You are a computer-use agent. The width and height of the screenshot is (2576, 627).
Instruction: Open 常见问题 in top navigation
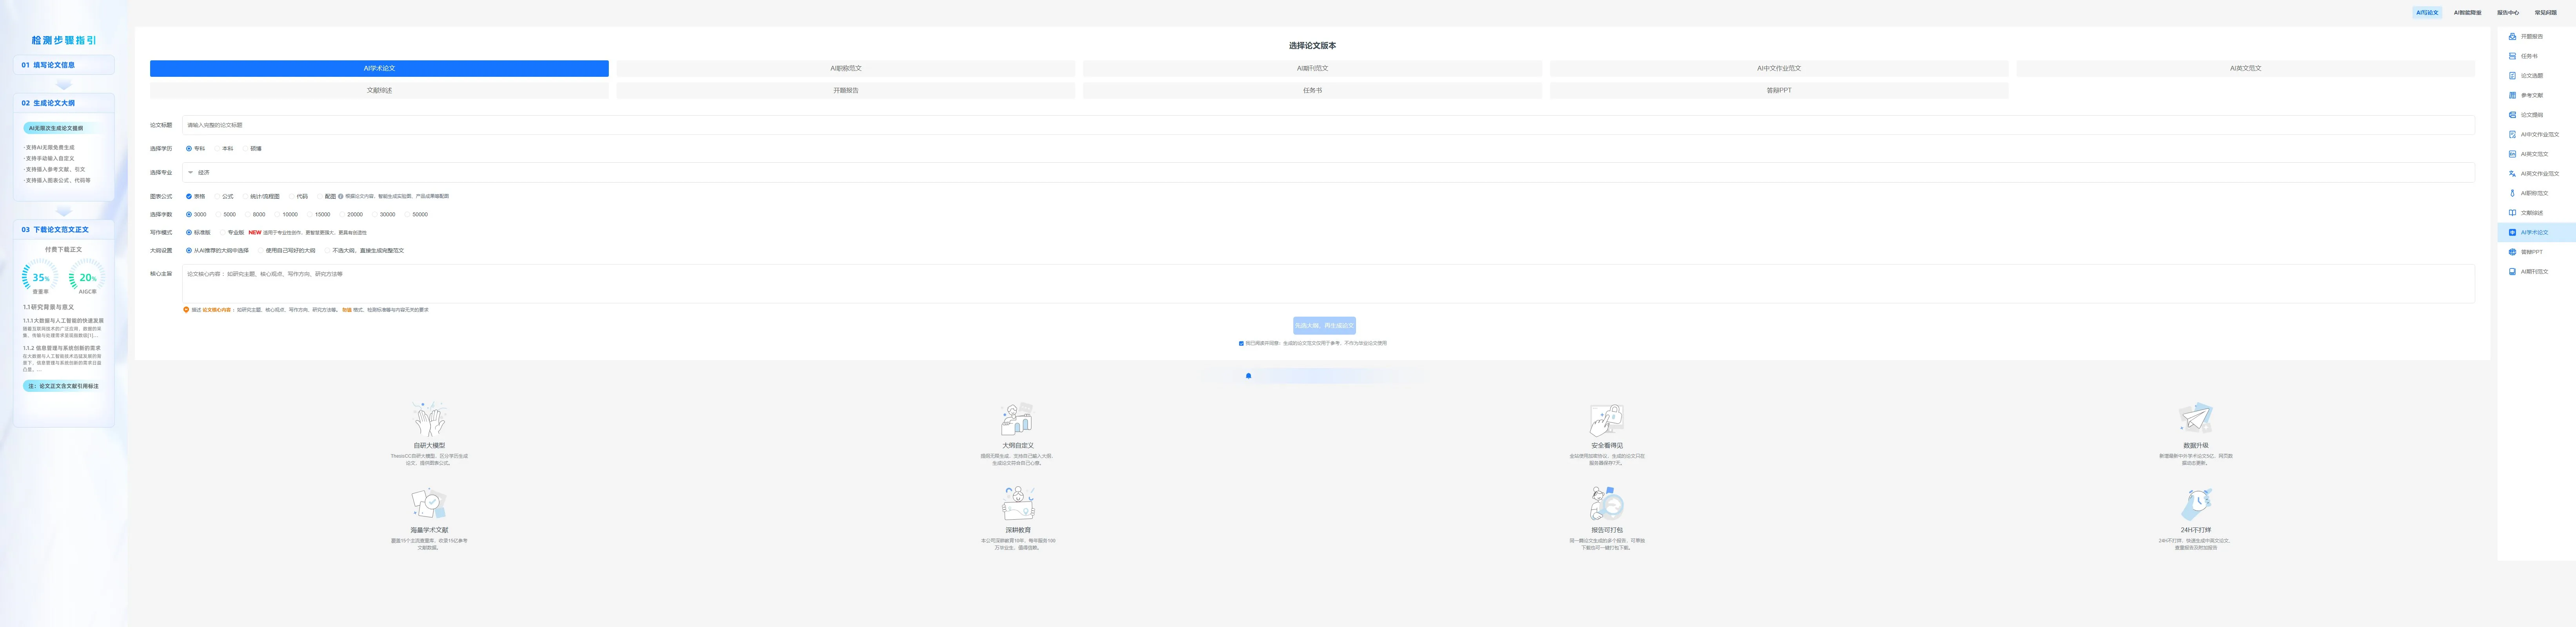[2545, 13]
